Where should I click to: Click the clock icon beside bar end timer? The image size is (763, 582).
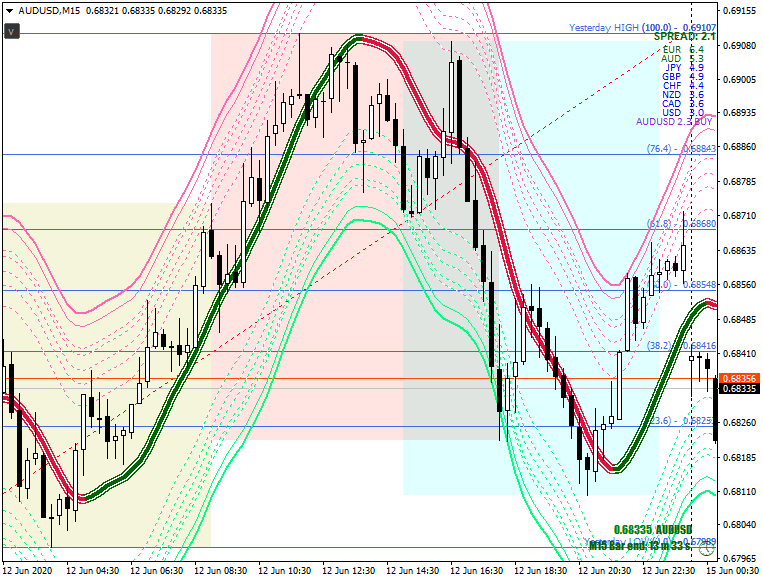[x=707, y=548]
